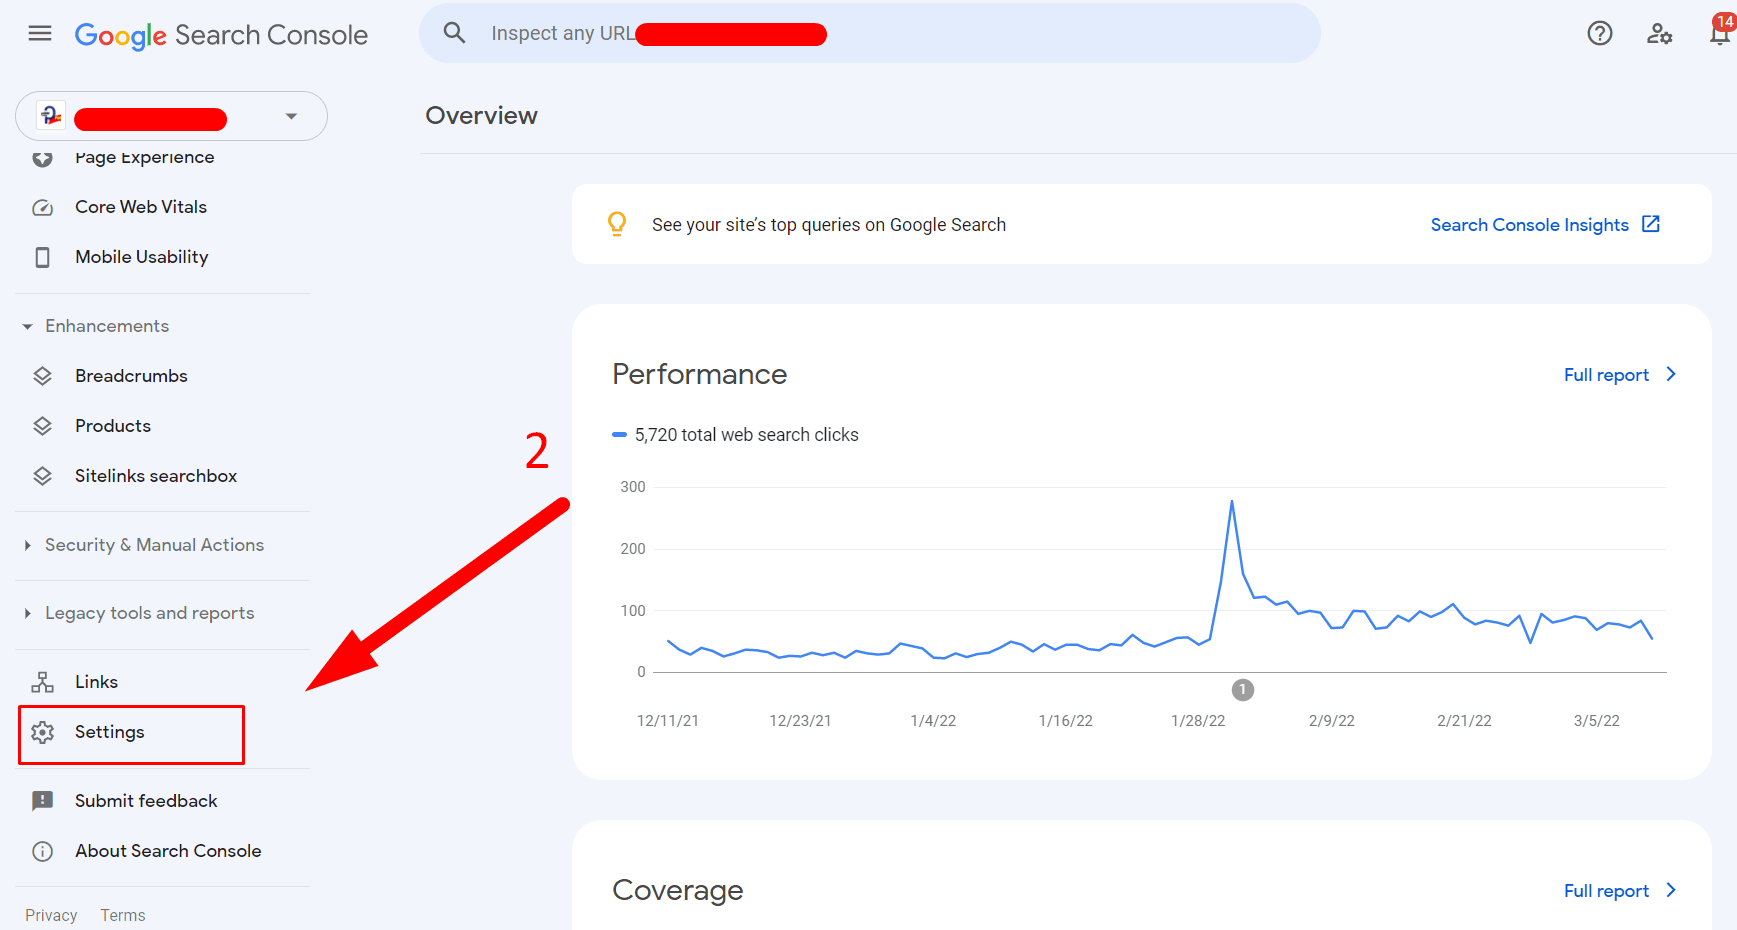
Task: Click the Sitelinks searchbox layers icon
Action: click(x=42, y=476)
